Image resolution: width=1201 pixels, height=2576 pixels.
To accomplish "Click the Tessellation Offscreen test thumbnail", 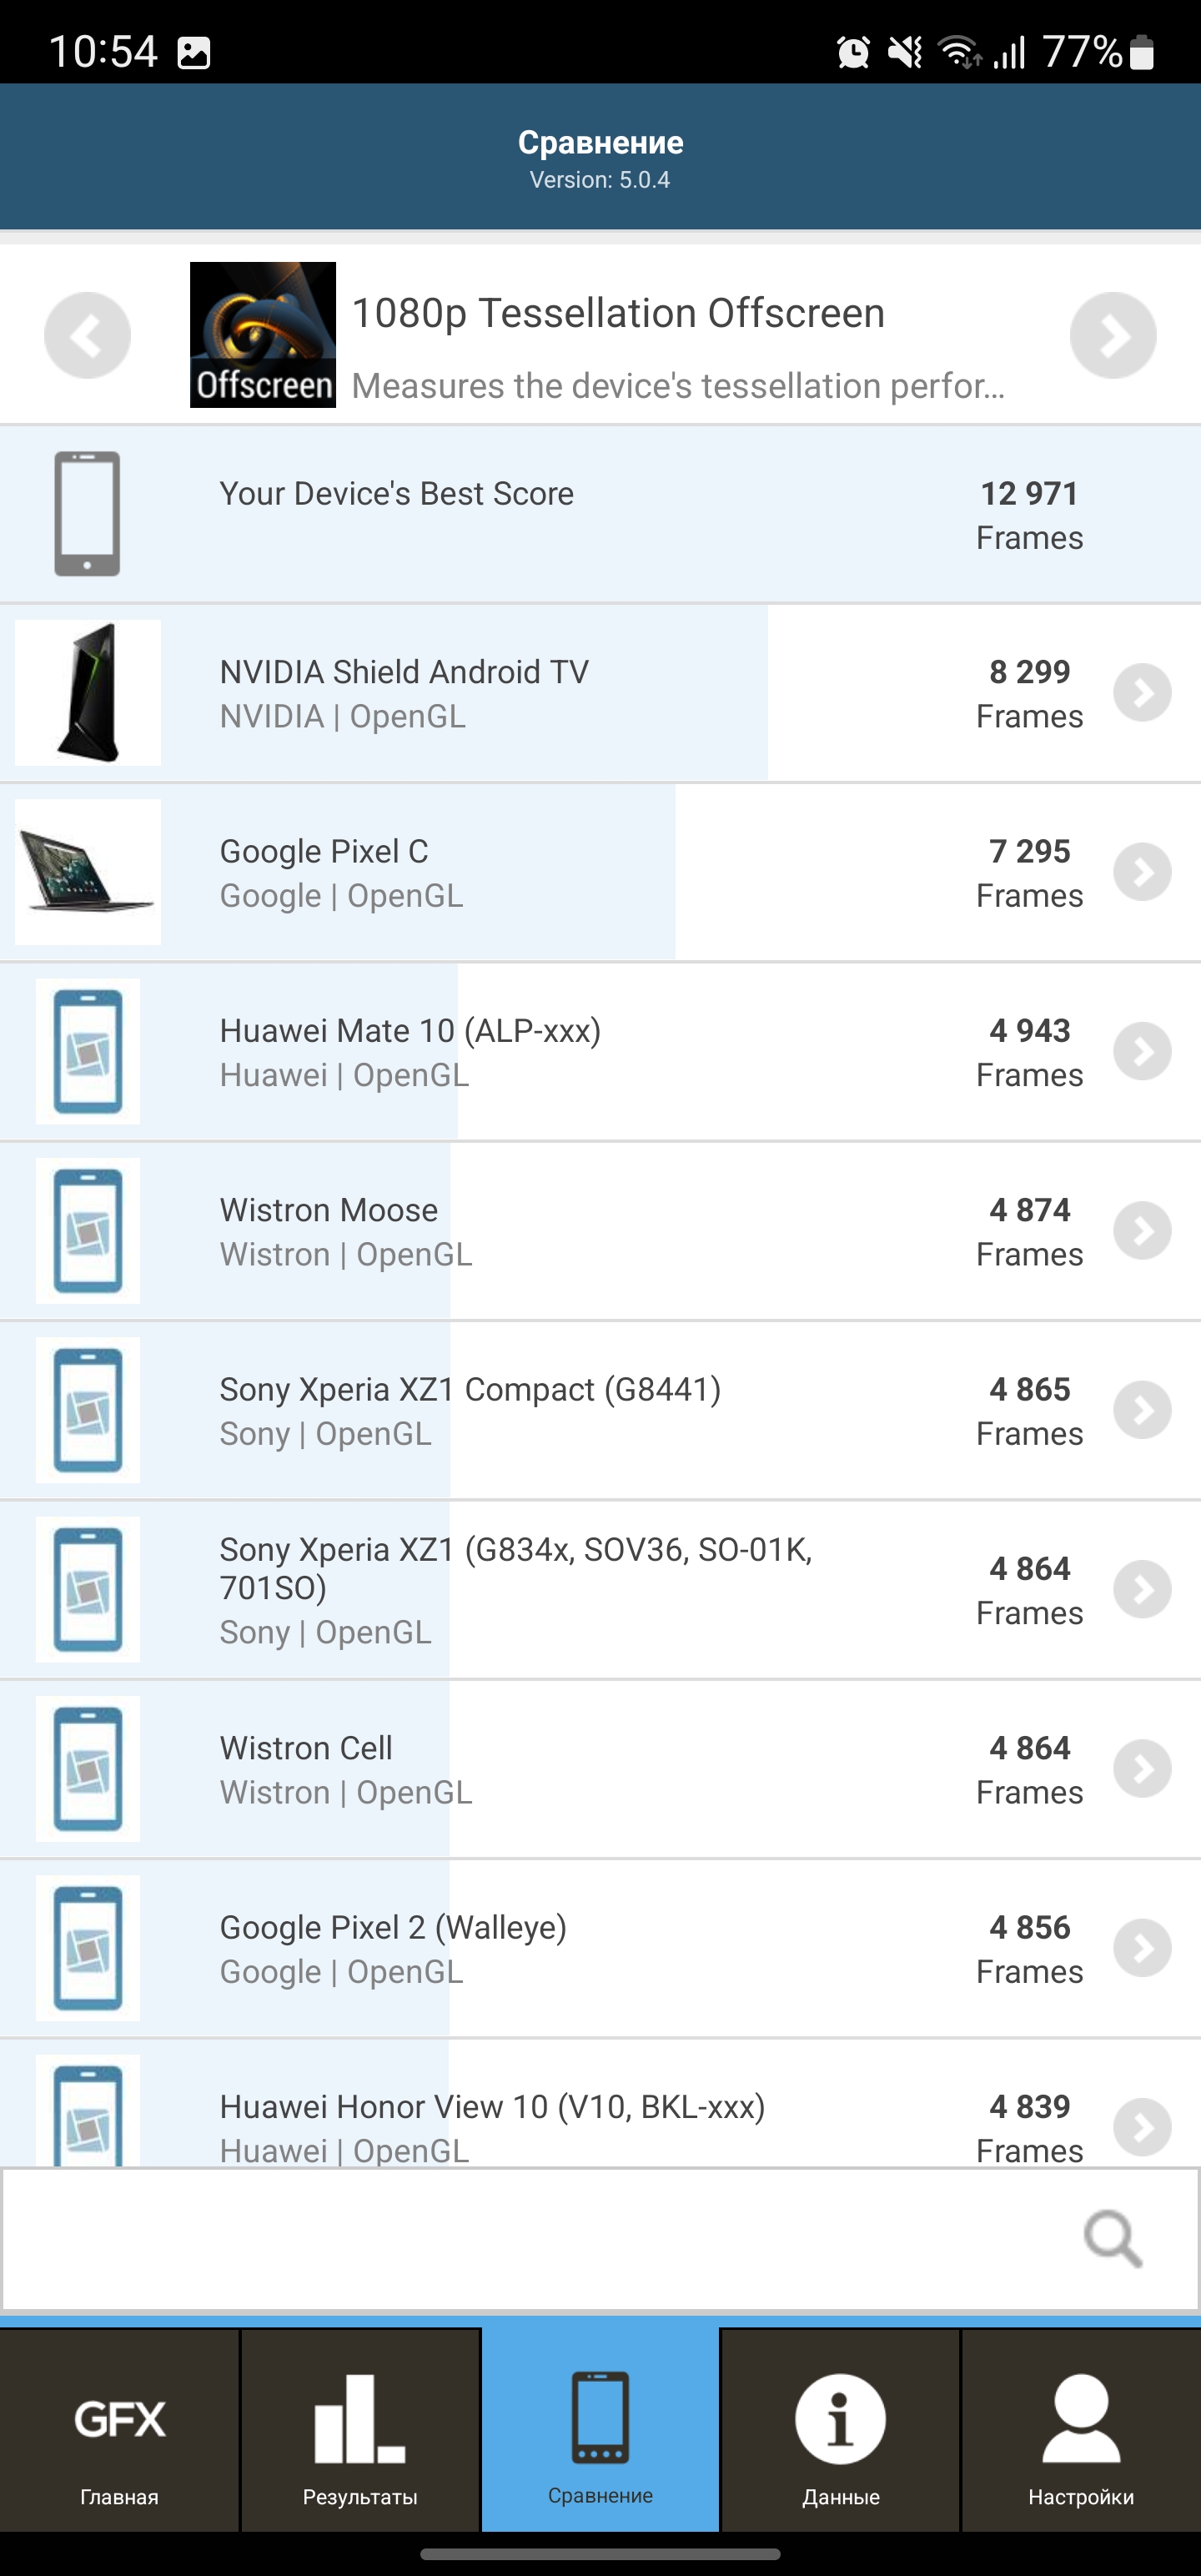I will point(263,335).
